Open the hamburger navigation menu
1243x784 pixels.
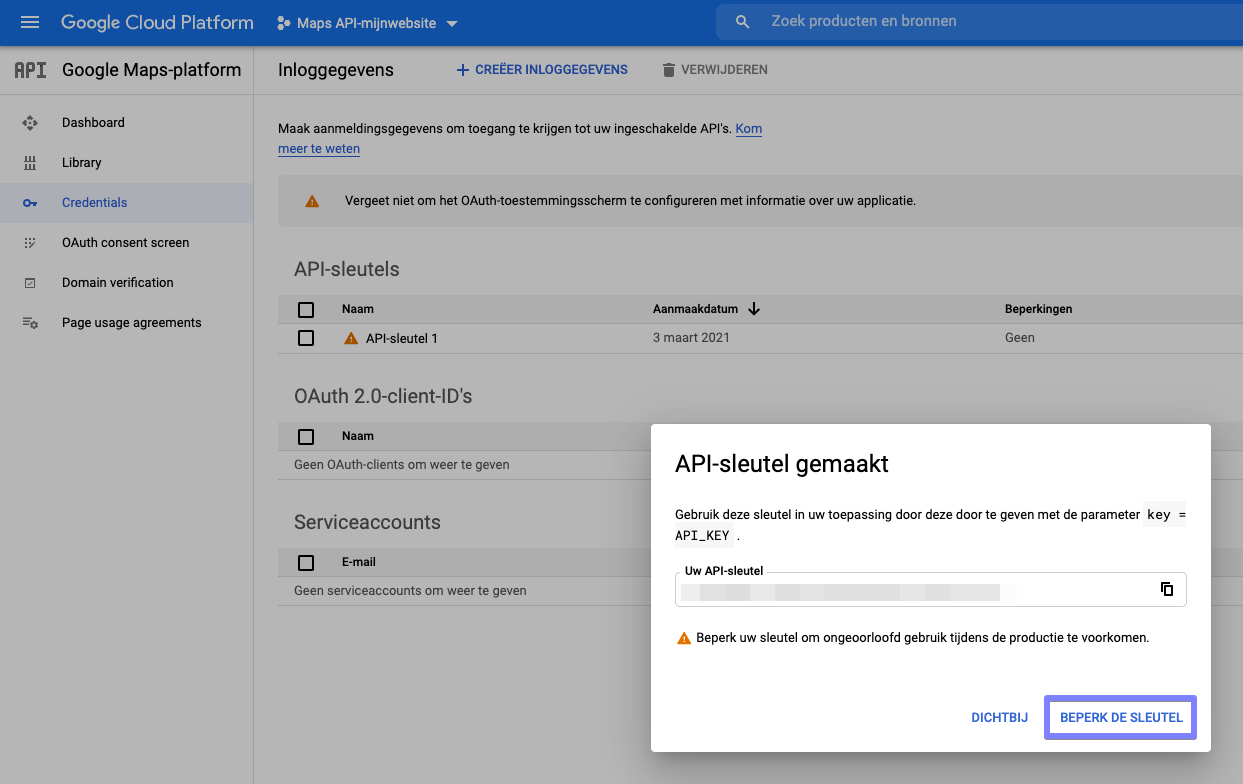click(x=30, y=22)
